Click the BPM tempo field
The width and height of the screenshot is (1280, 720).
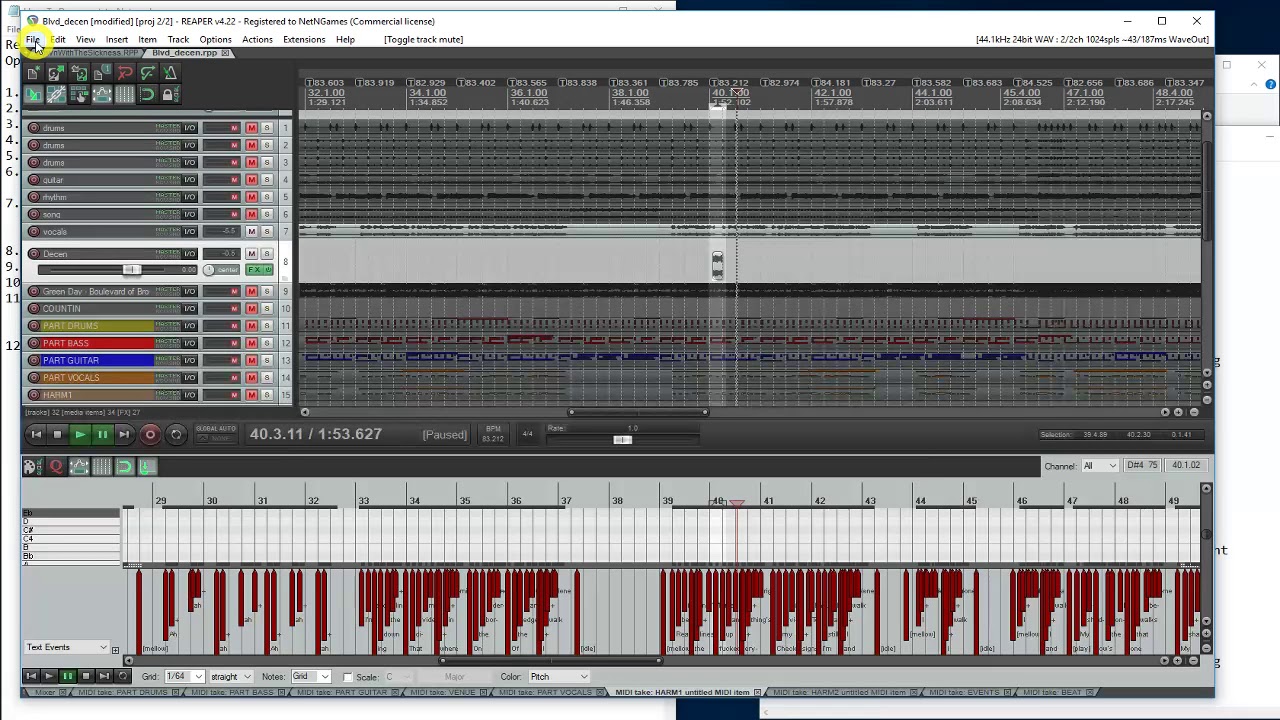tap(492, 434)
